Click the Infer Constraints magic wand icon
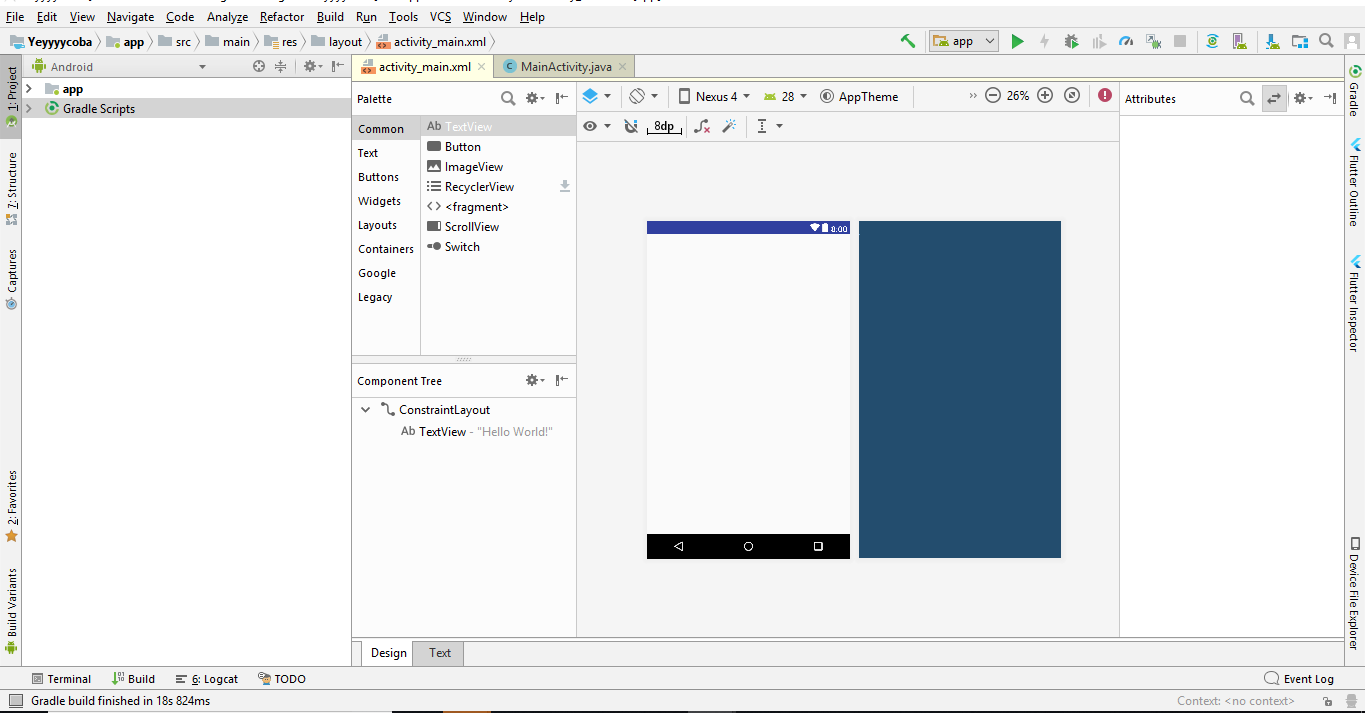Image resolution: width=1365 pixels, height=713 pixels. point(729,126)
